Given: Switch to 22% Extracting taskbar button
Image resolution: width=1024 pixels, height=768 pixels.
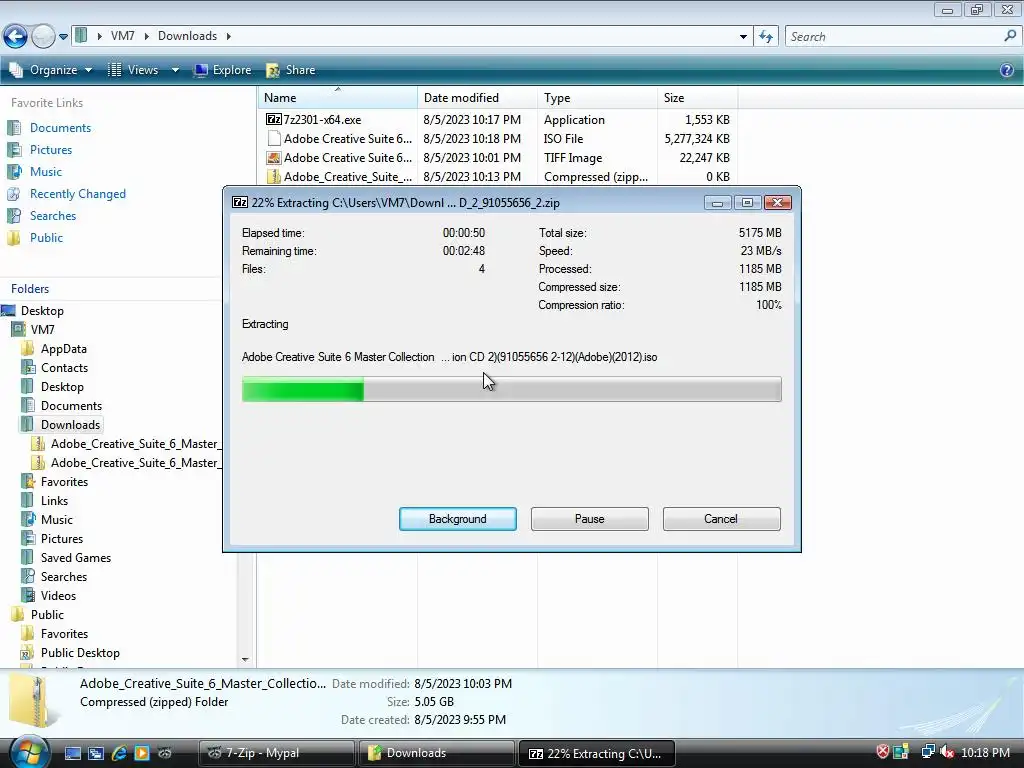Looking at the screenshot, I should tap(596, 753).
